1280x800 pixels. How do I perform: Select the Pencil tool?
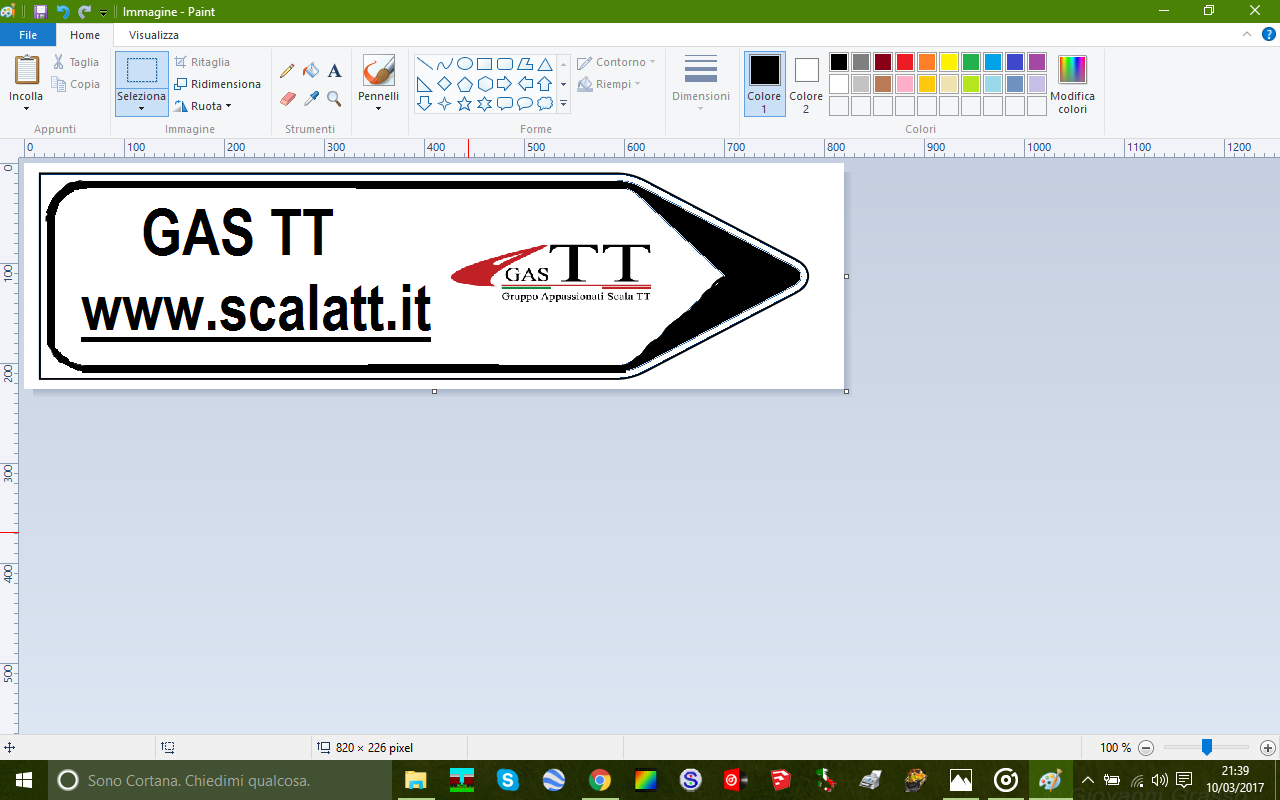coord(288,71)
